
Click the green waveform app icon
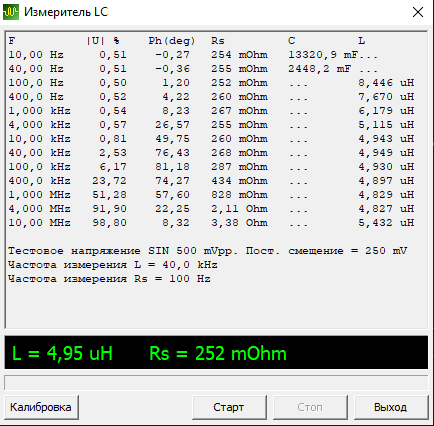pos(11,12)
